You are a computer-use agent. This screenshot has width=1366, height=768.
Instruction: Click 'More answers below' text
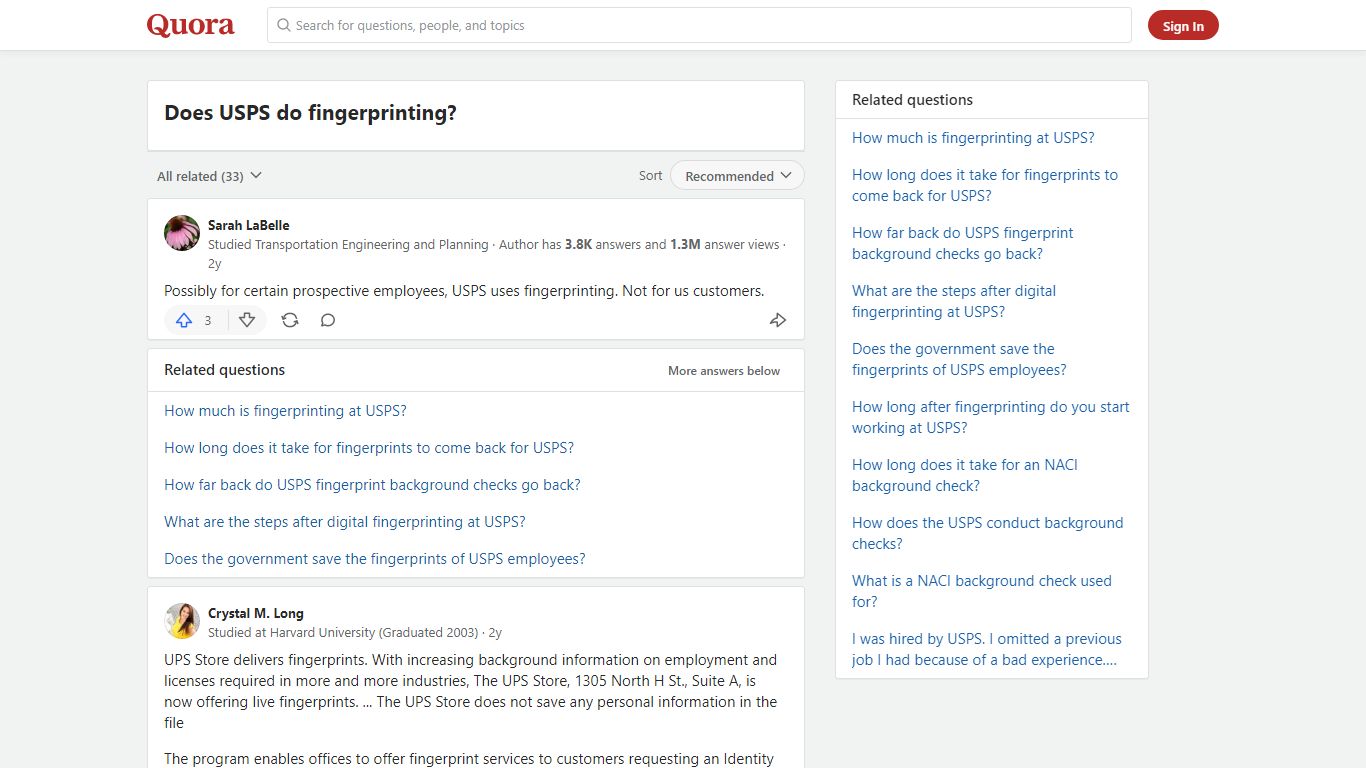pos(724,371)
